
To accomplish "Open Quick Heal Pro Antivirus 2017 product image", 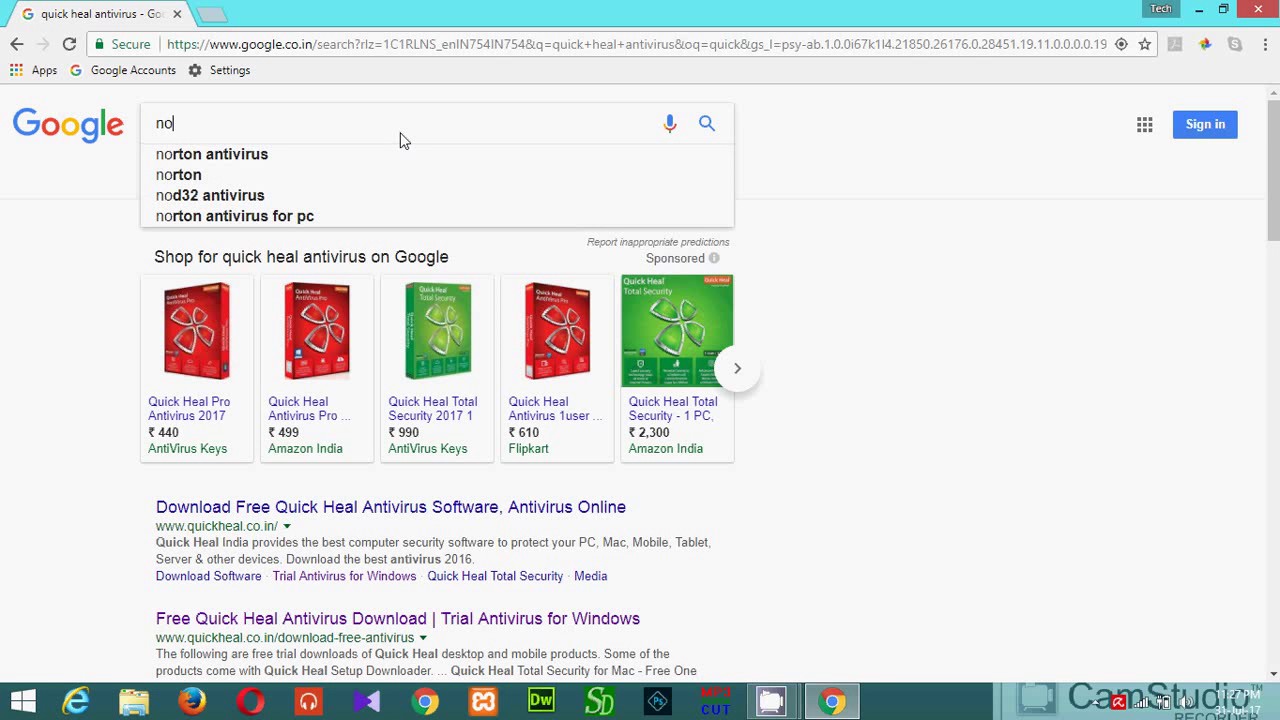I will coord(197,331).
